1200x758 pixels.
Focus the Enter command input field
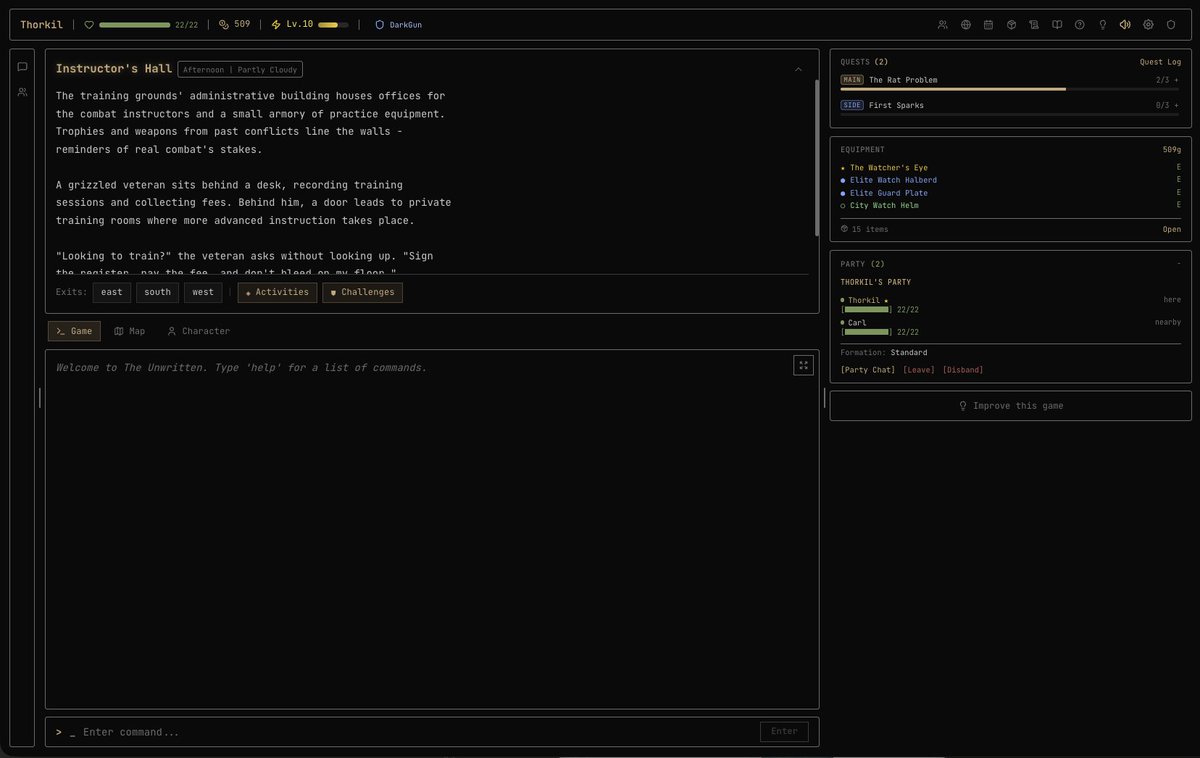[415, 732]
